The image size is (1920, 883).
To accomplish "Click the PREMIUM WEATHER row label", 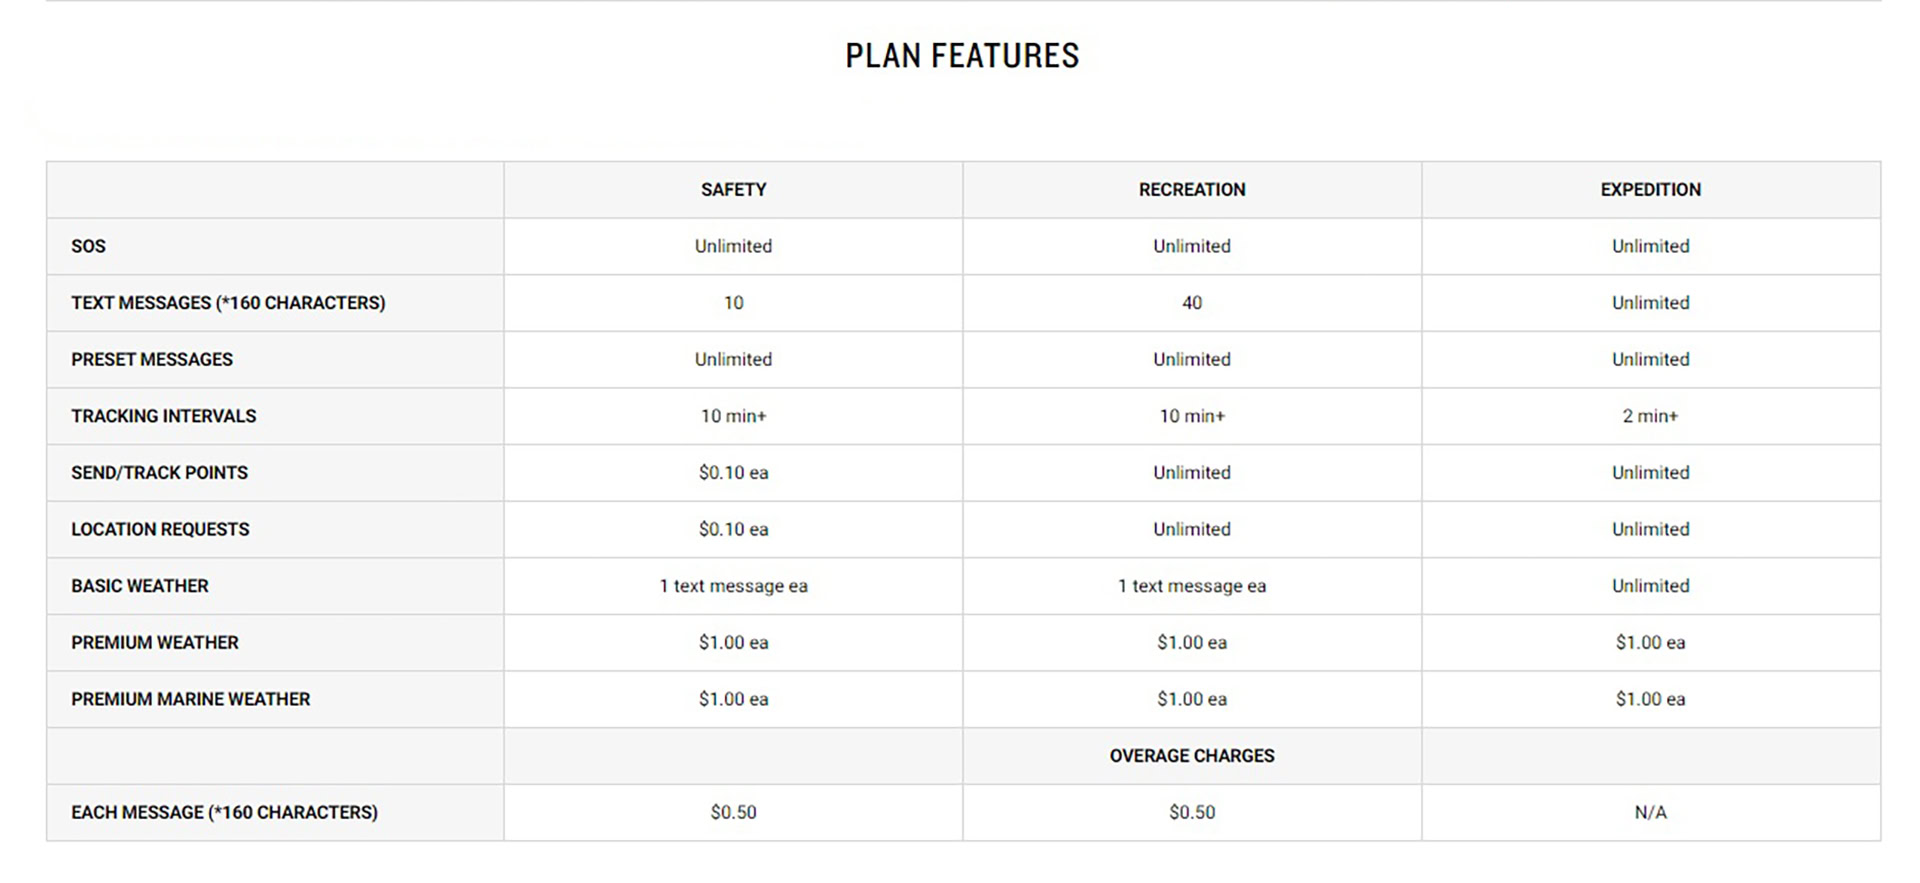I will click(x=155, y=643).
